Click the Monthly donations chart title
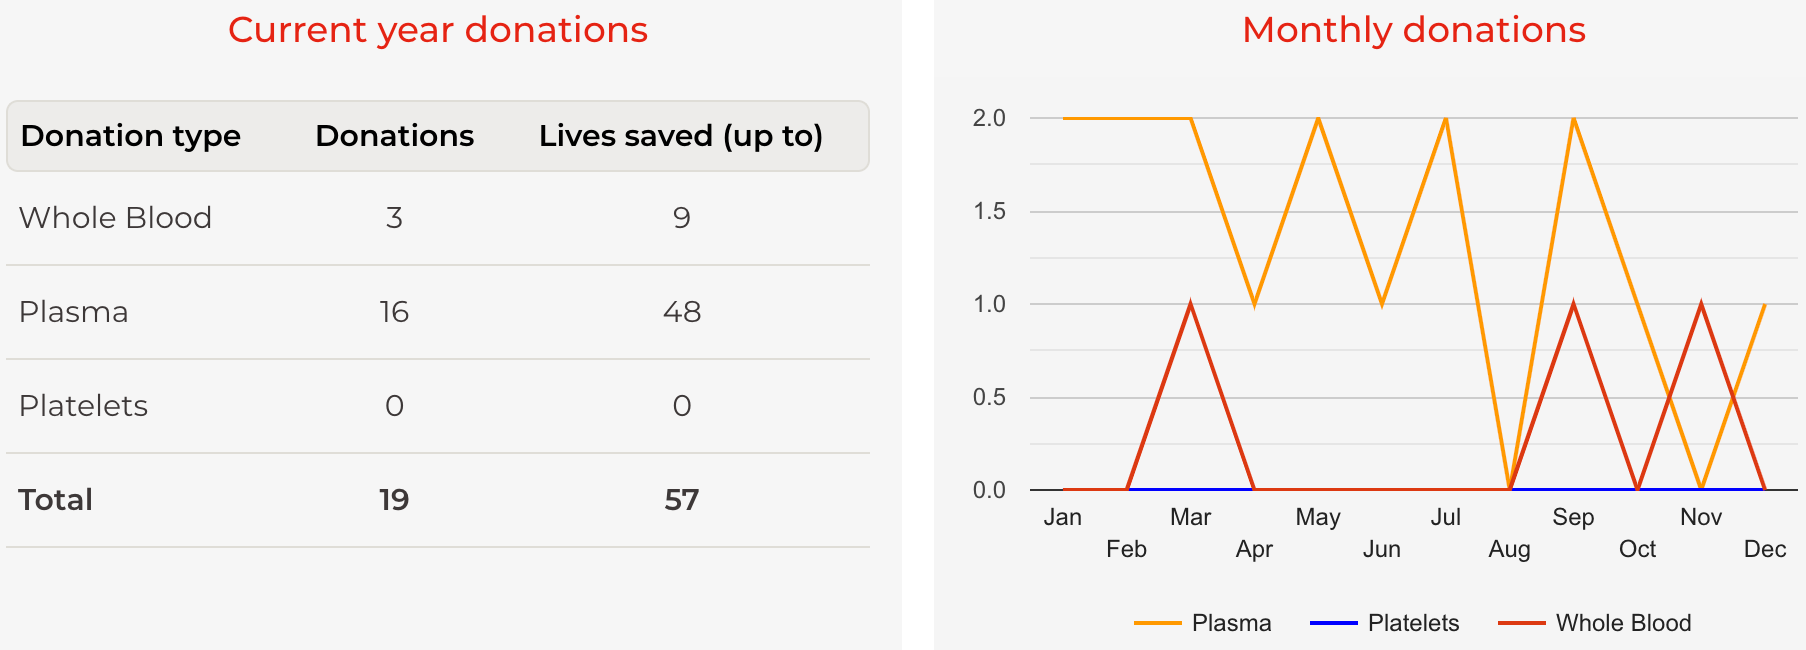The image size is (1806, 650). click(1413, 30)
